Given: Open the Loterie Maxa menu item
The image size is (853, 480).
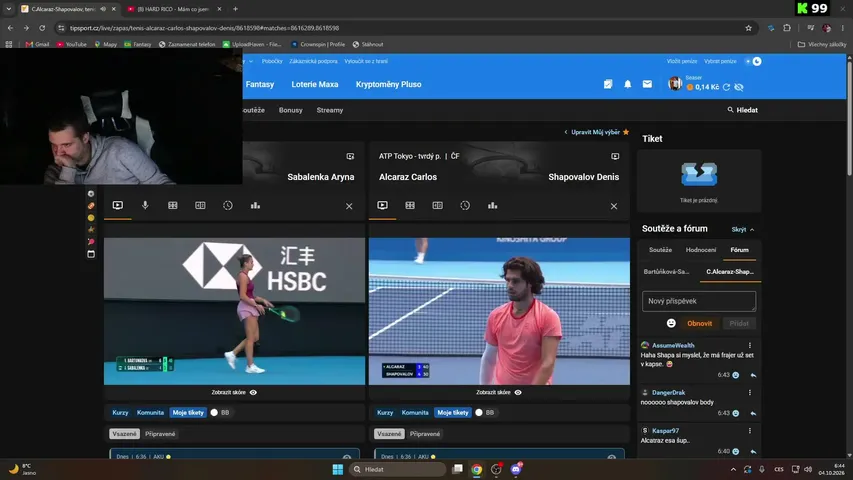Looking at the screenshot, I should pyautogui.click(x=314, y=84).
